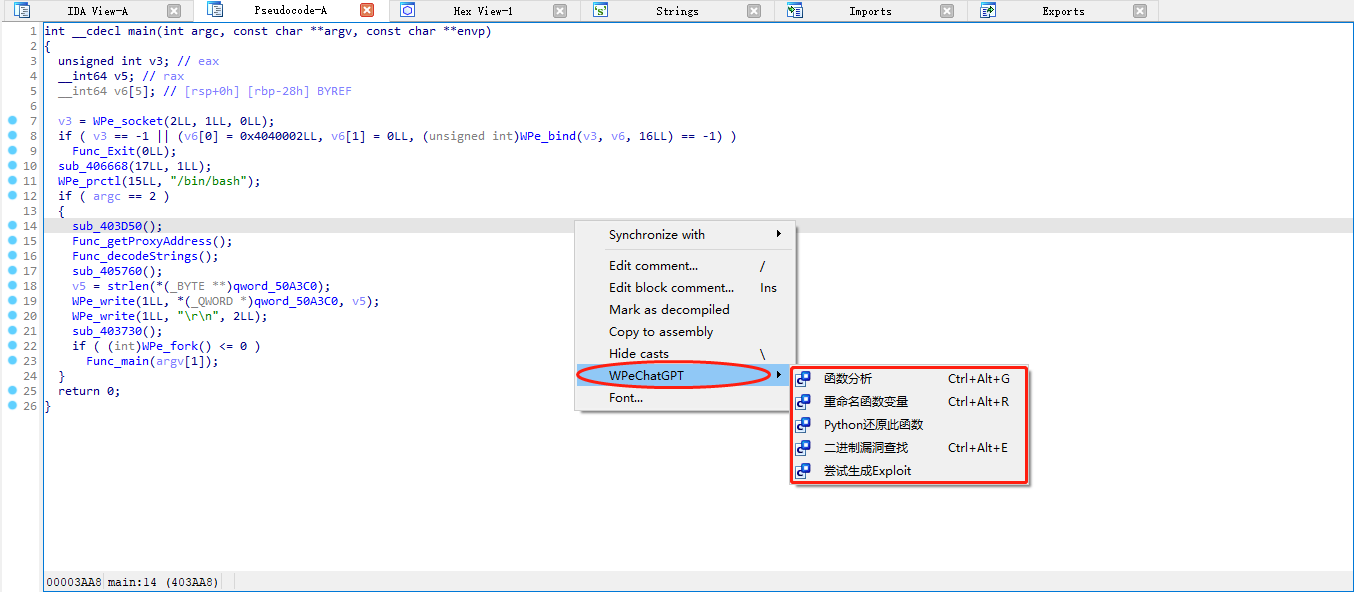This screenshot has width=1354, height=592.
Task: Click the Pseudocode-A tab icon
Action: tap(215, 11)
